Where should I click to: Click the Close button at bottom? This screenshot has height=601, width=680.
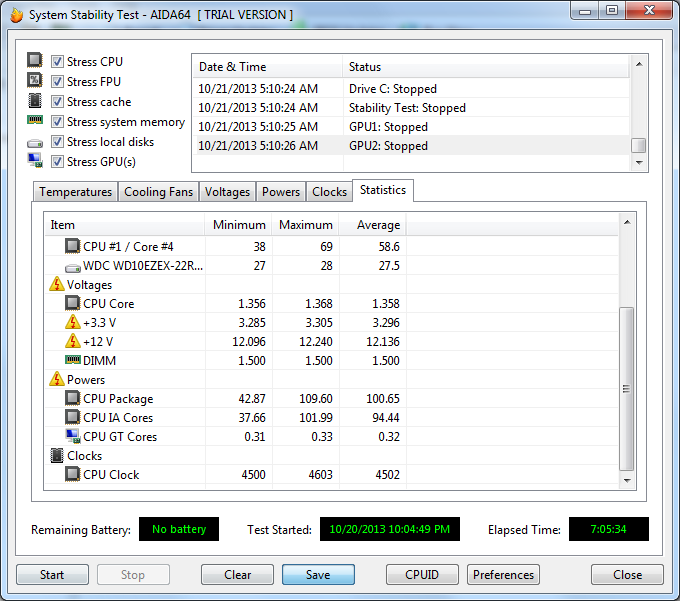(x=627, y=575)
